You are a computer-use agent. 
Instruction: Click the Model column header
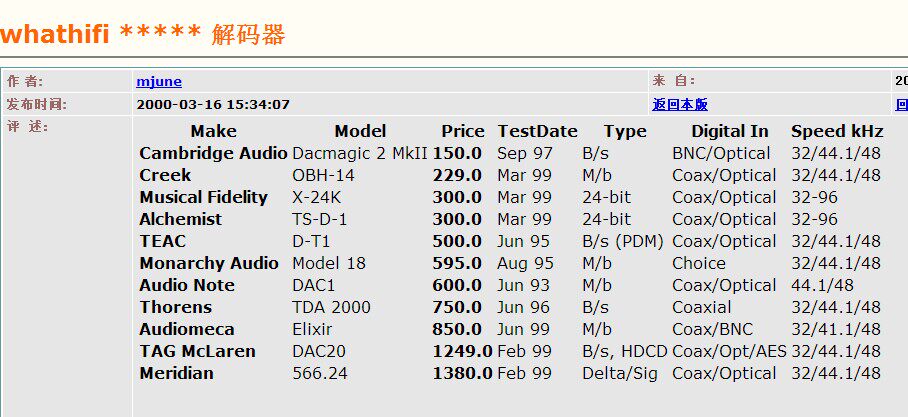pos(360,131)
